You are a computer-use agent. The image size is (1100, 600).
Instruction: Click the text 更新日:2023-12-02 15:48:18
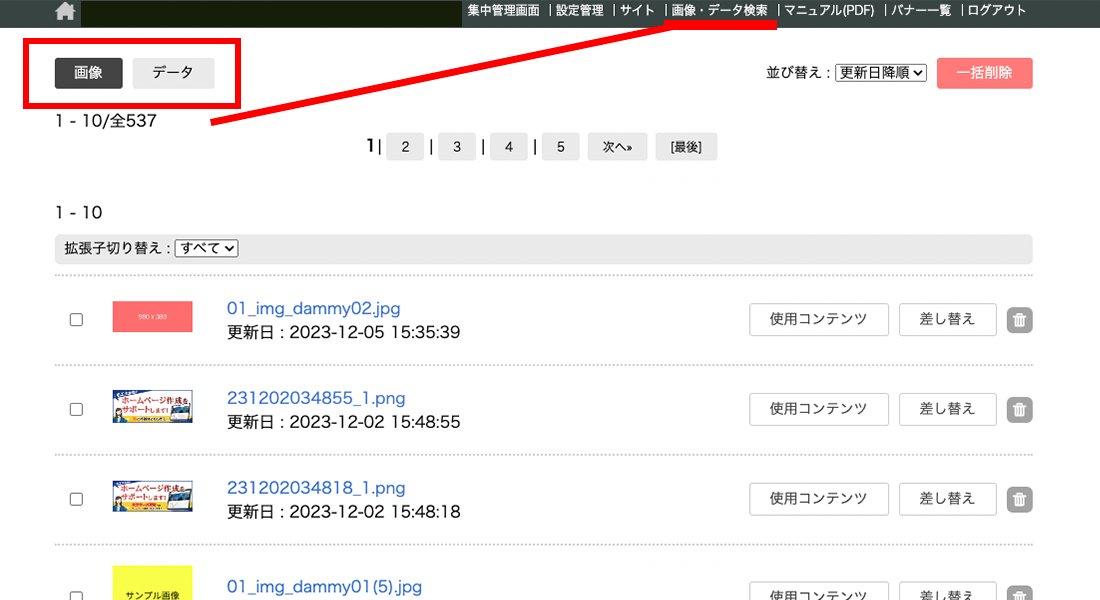[343, 512]
